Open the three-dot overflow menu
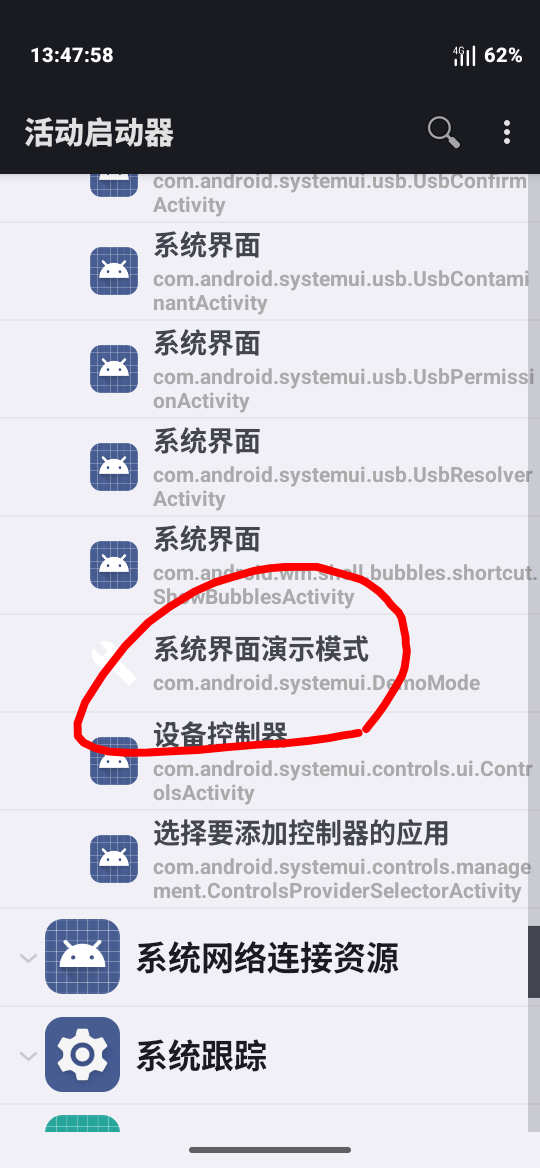Viewport: 540px width, 1168px height. point(506,133)
